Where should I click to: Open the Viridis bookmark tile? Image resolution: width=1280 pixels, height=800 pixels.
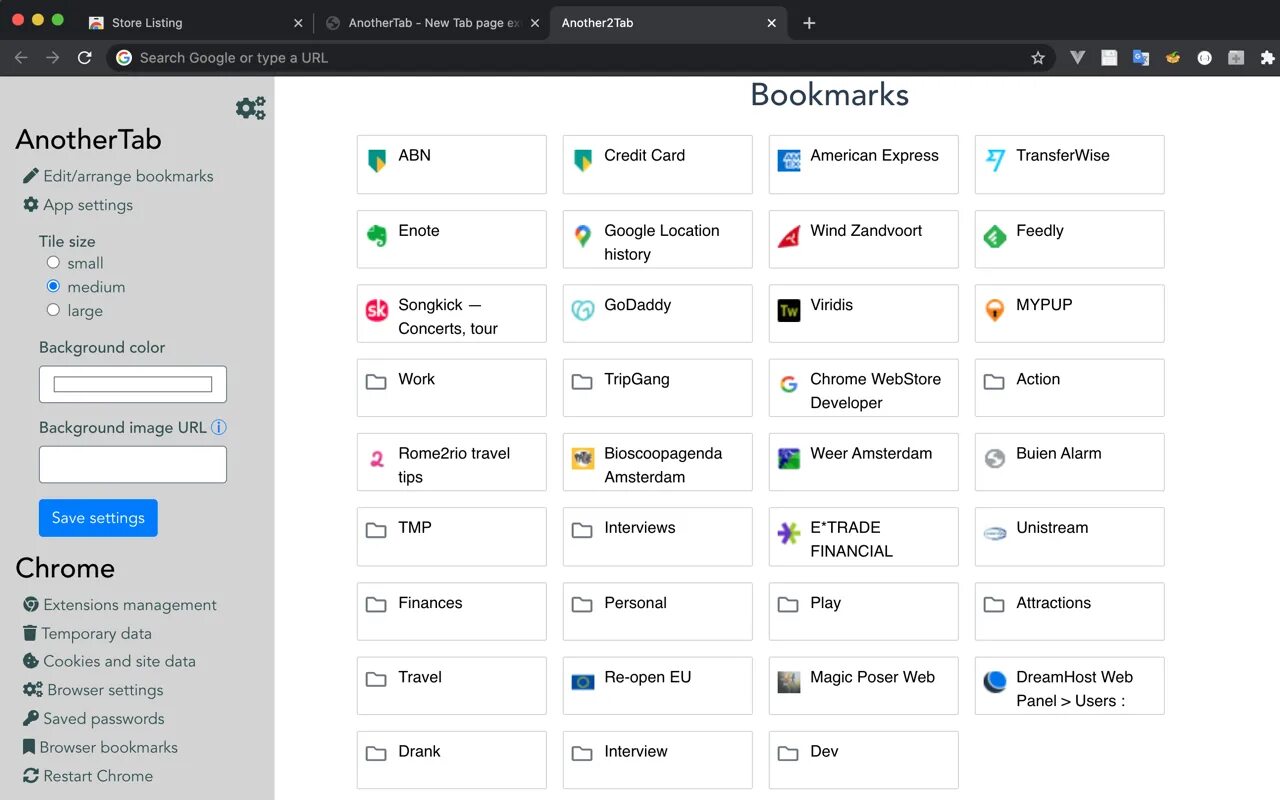click(864, 313)
